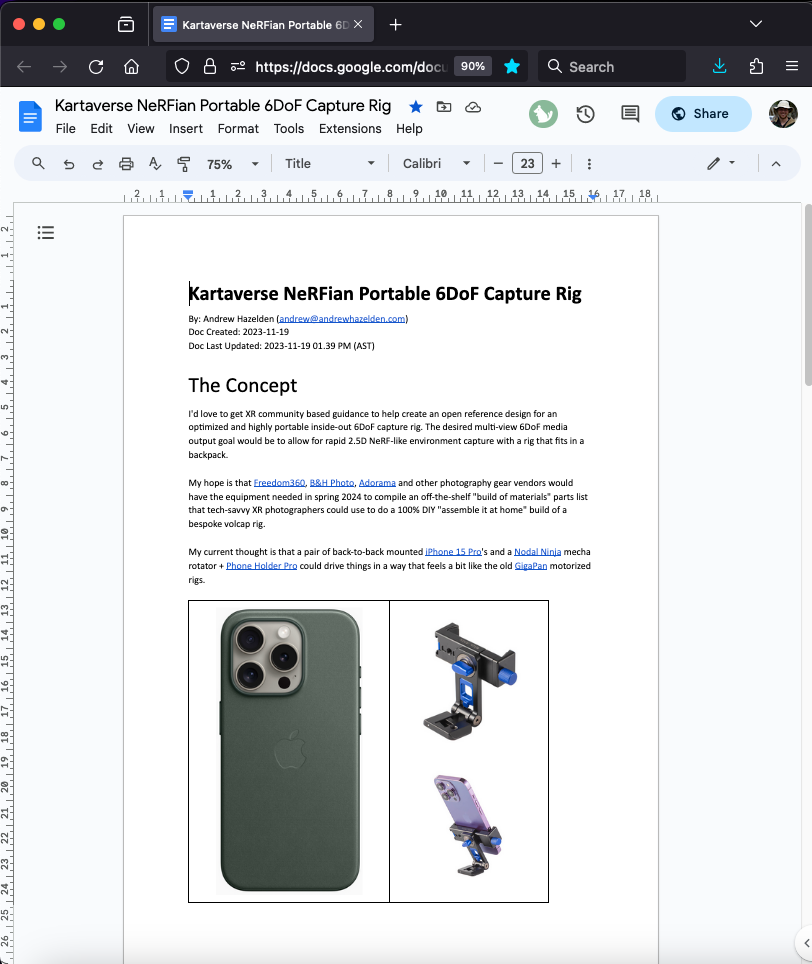The image size is (812, 964).
Task: Show document outline icon
Action: click(x=45, y=232)
